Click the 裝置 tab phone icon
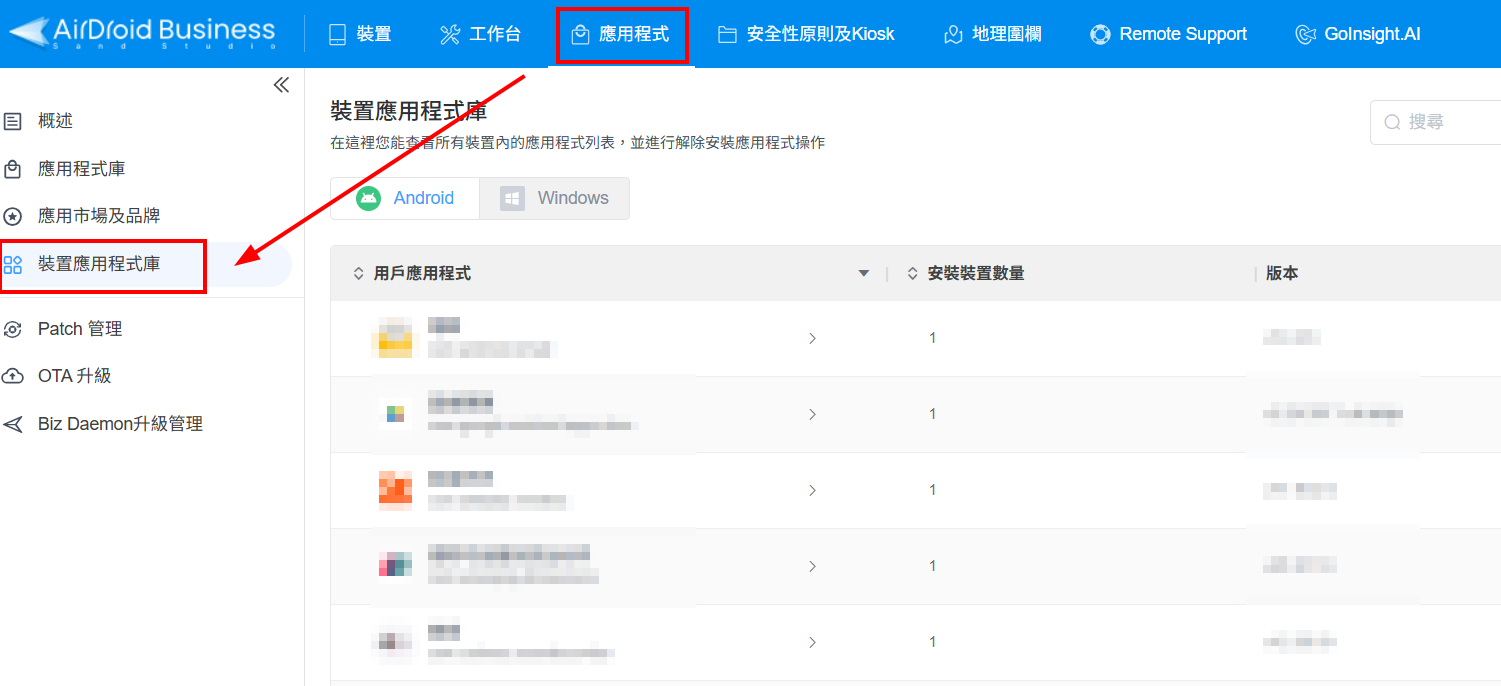Screen dimensions: 1501x686 click(338, 35)
